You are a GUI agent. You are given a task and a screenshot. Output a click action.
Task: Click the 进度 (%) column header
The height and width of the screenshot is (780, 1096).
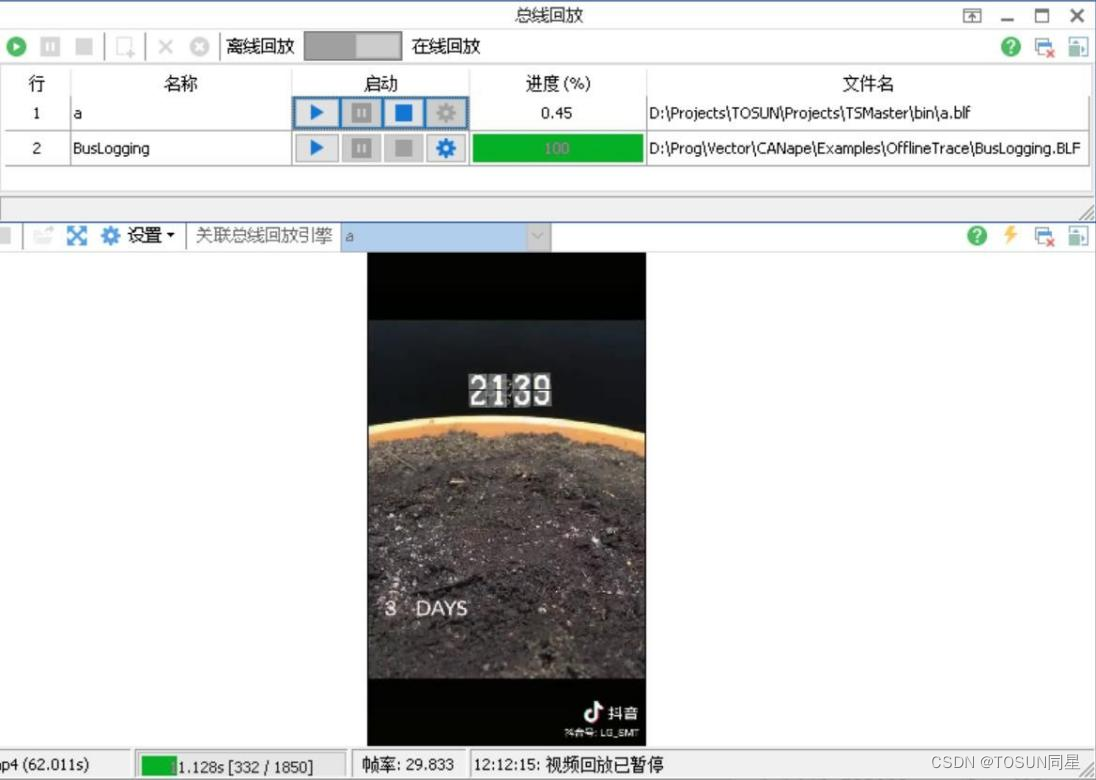pos(558,83)
